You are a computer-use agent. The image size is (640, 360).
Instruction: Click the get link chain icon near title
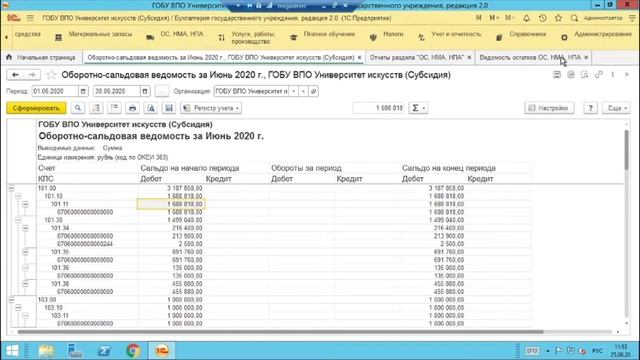click(598, 75)
